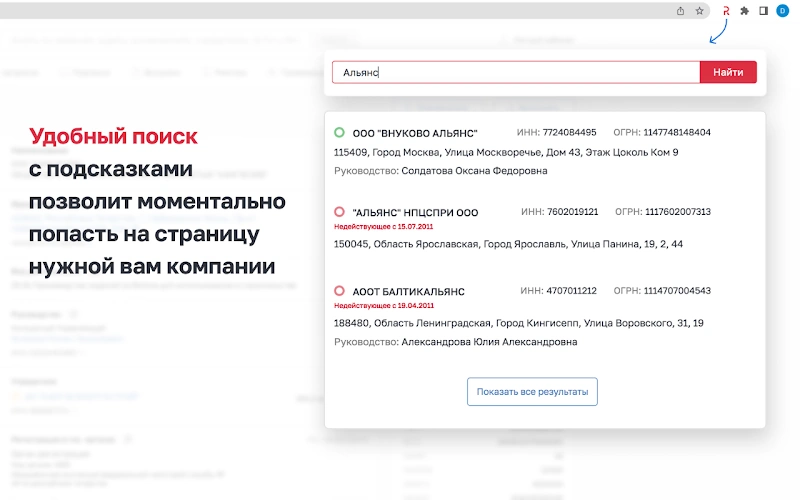Click red status circle of БАЛТИКАЛЬЯНС
This screenshot has width=800, height=500.
[339, 291]
